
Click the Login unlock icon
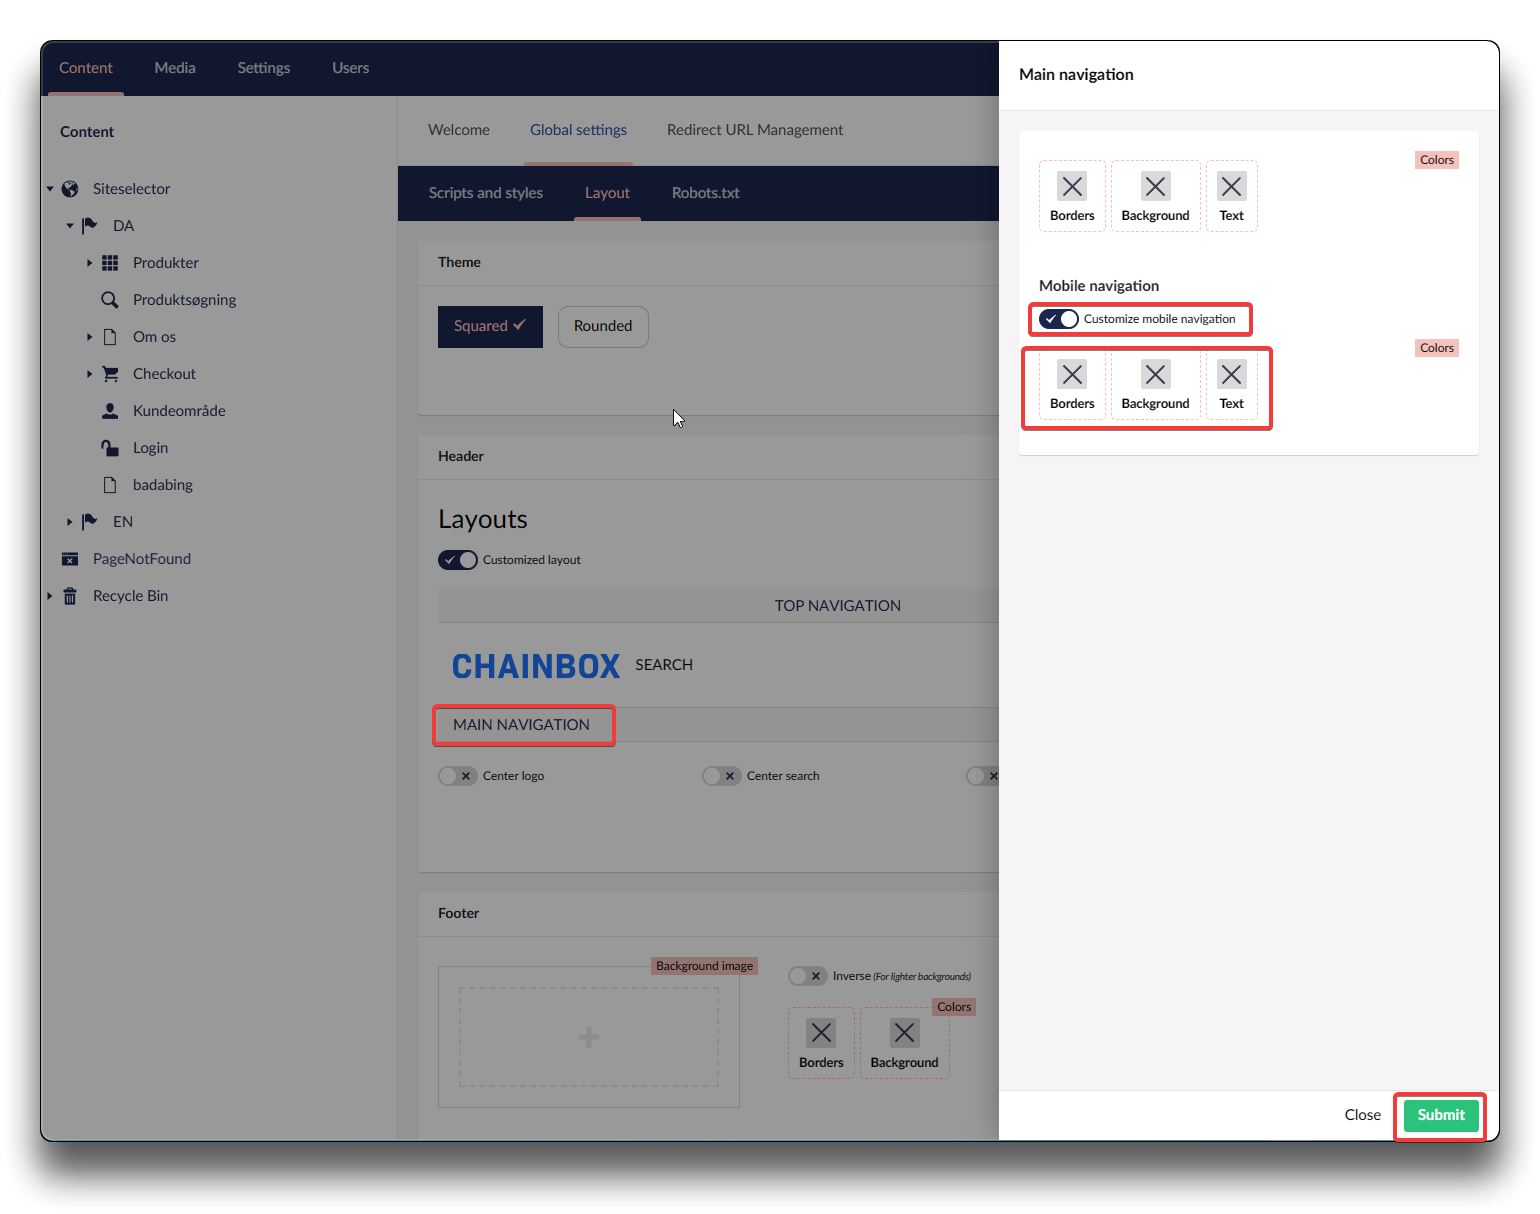pos(110,448)
